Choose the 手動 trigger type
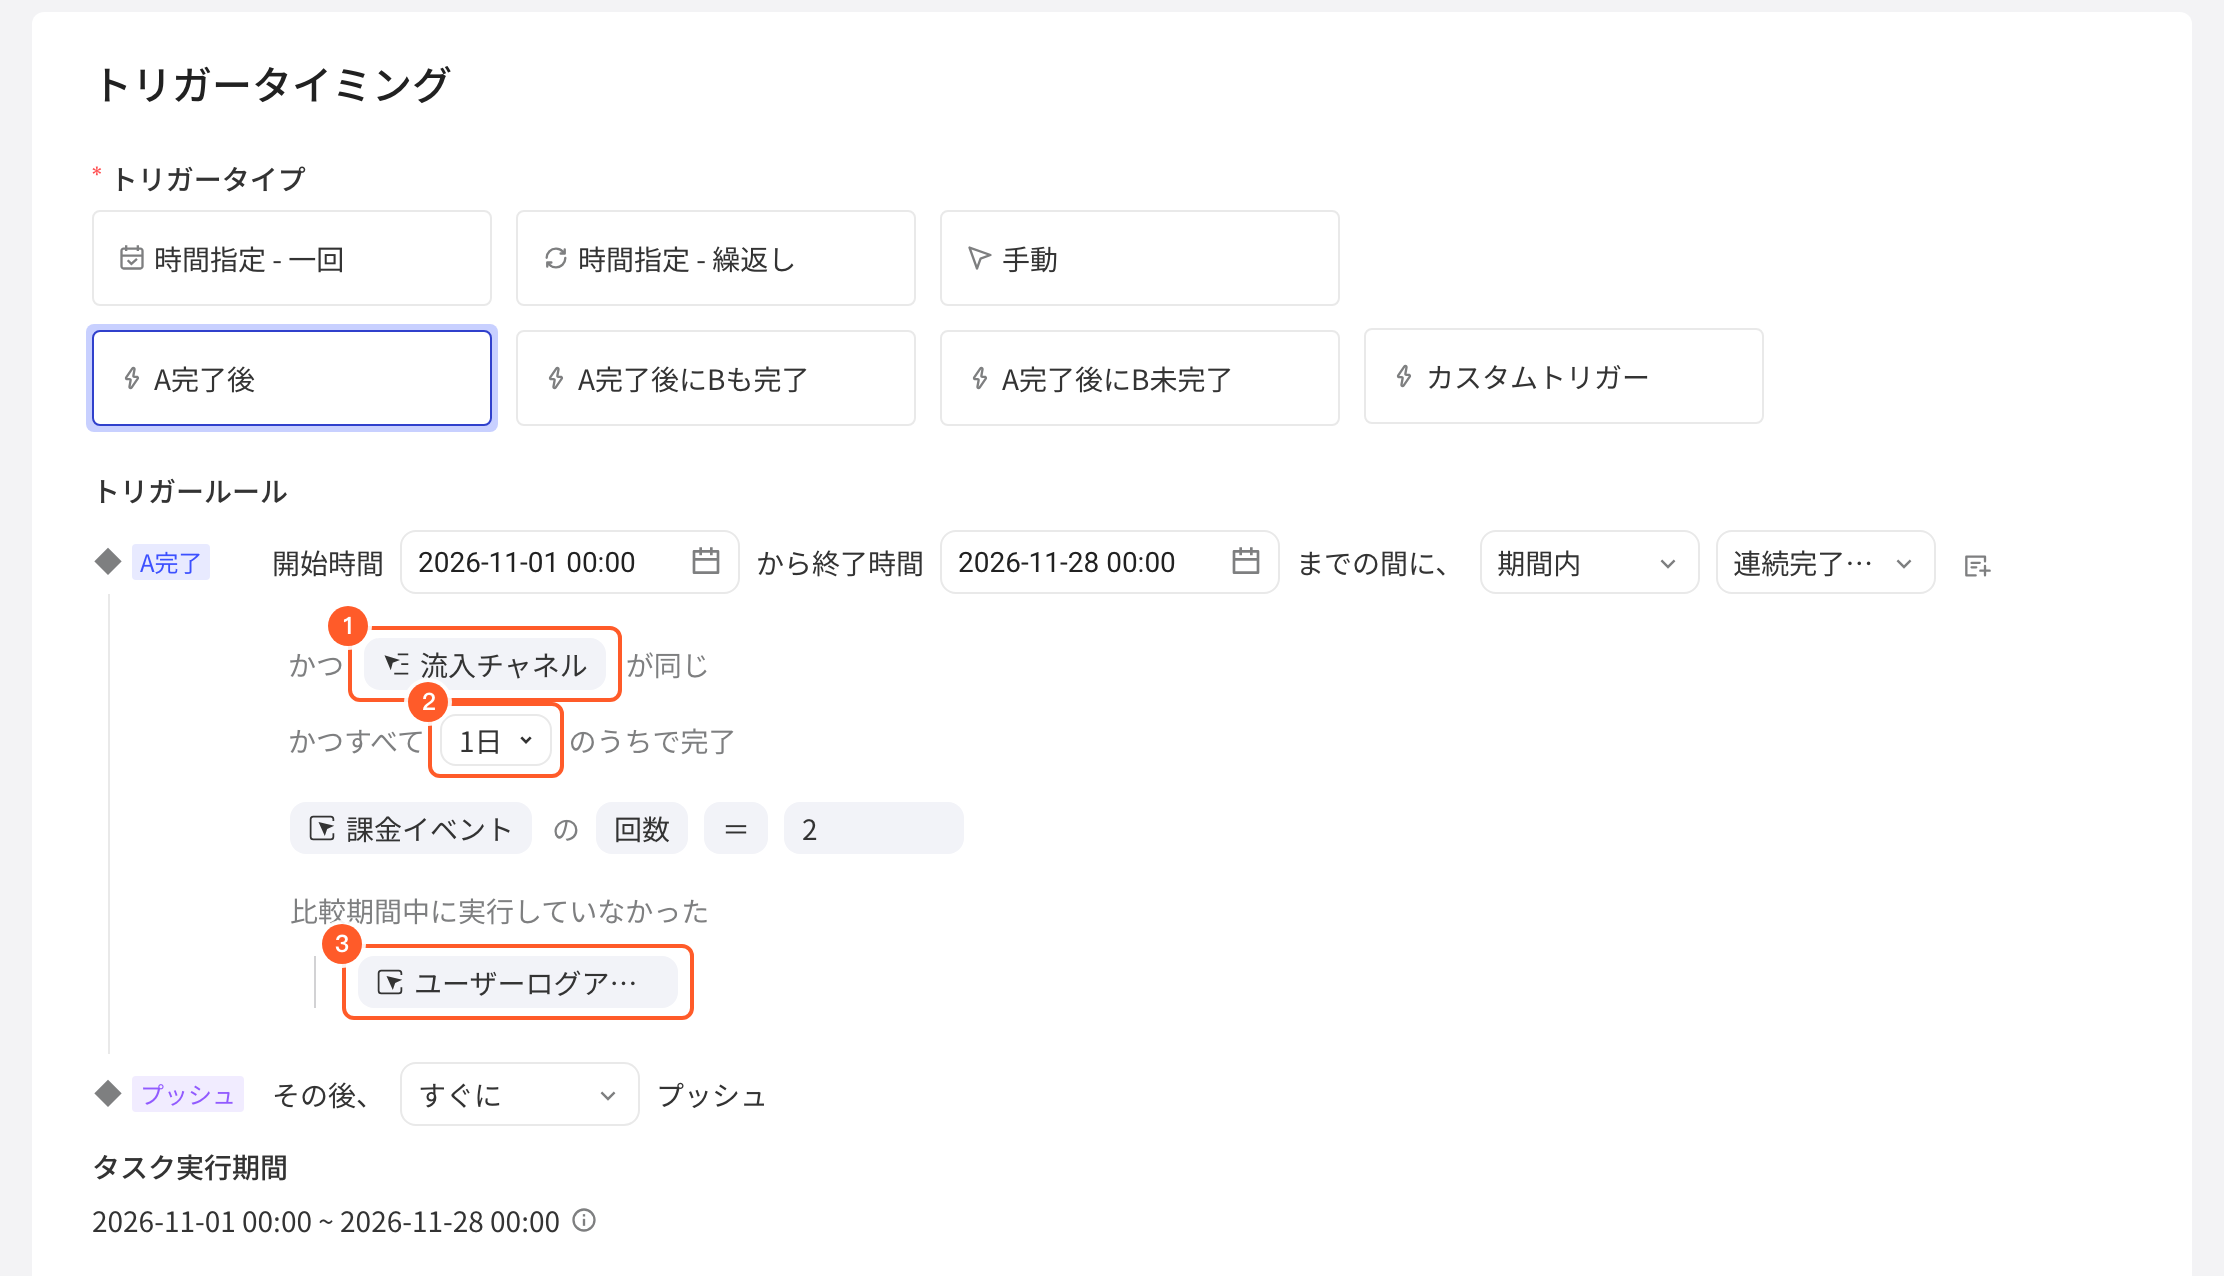Image resolution: width=2224 pixels, height=1276 pixels. click(x=1140, y=258)
